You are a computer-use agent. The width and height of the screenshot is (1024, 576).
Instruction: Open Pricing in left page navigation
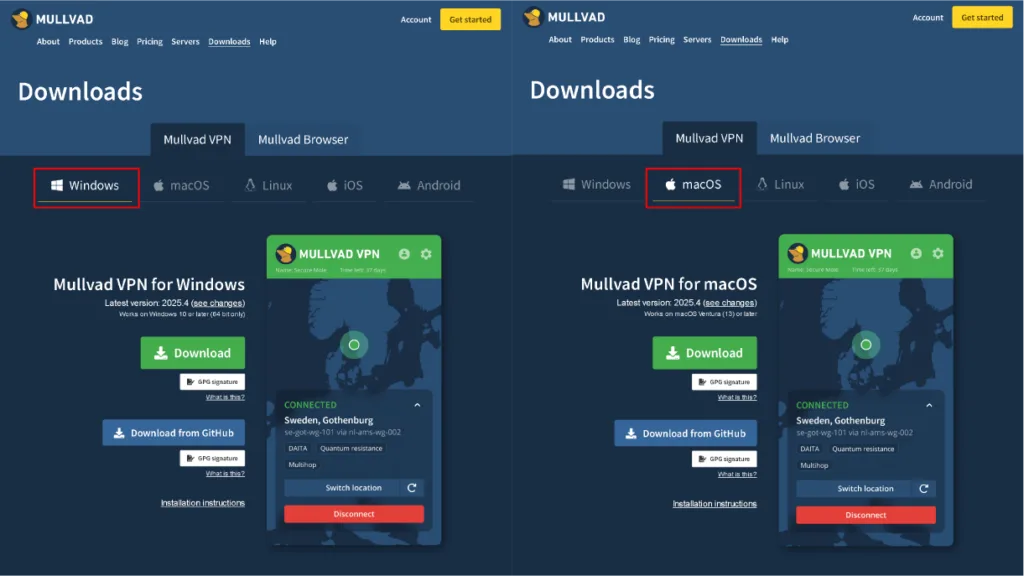(150, 41)
